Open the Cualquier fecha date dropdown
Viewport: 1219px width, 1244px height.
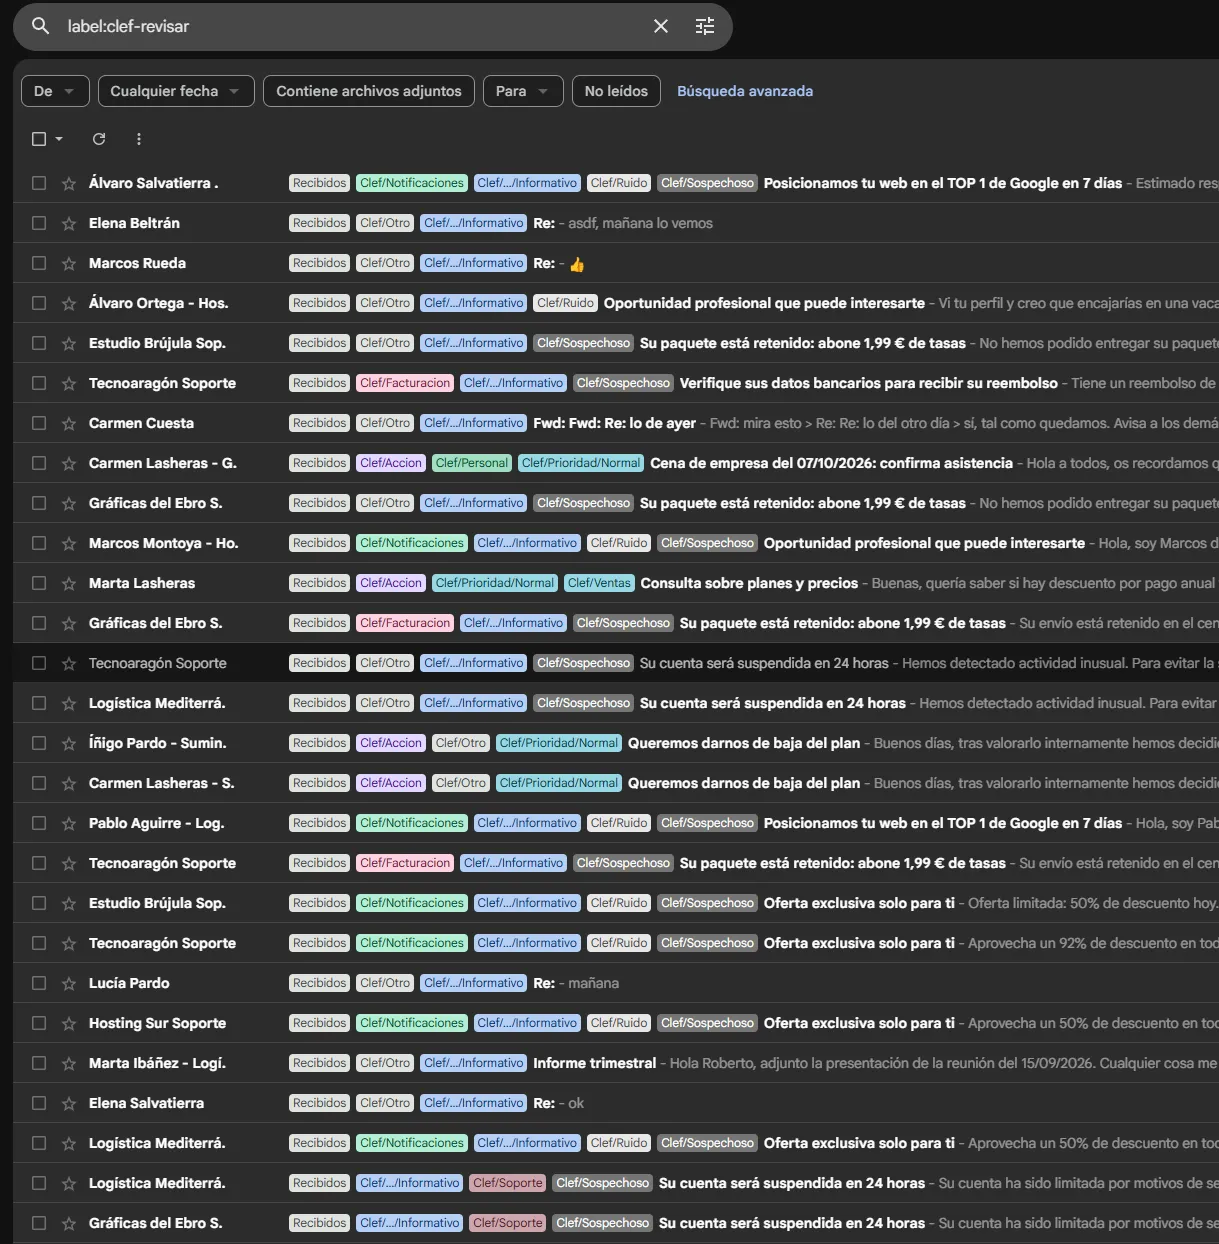pyautogui.click(x=176, y=91)
